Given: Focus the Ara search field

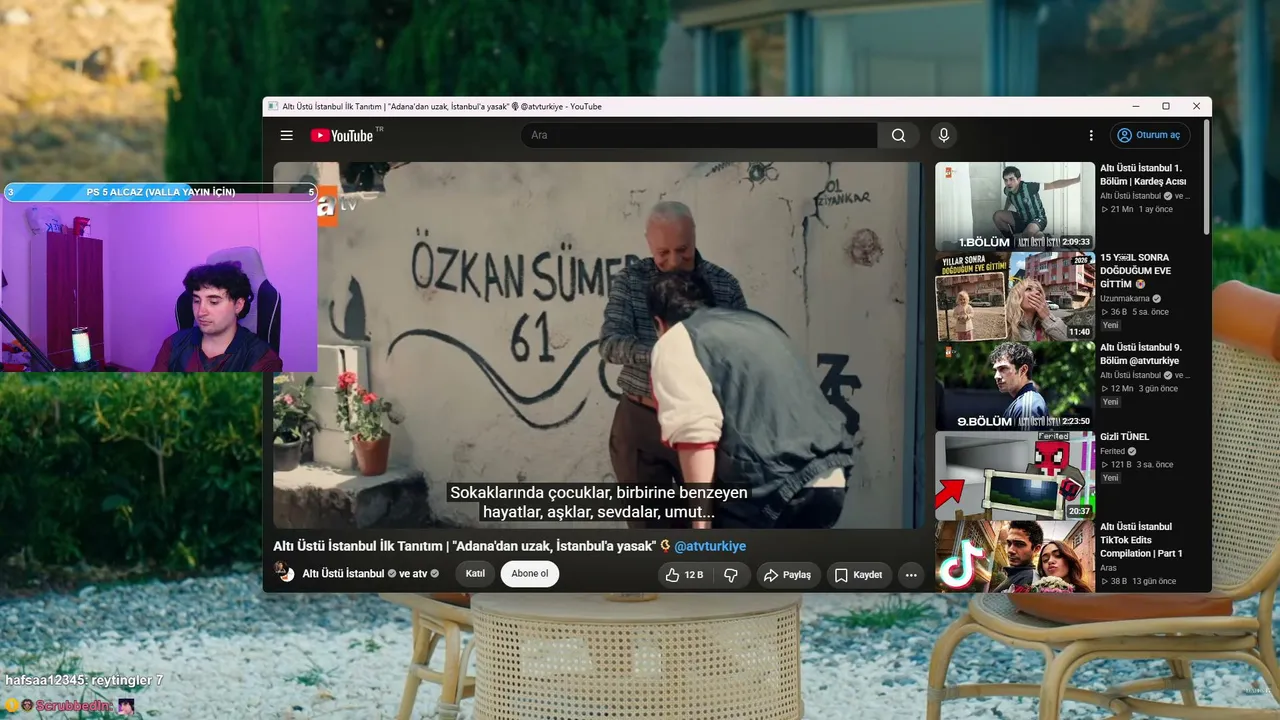Looking at the screenshot, I should (x=699, y=136).
